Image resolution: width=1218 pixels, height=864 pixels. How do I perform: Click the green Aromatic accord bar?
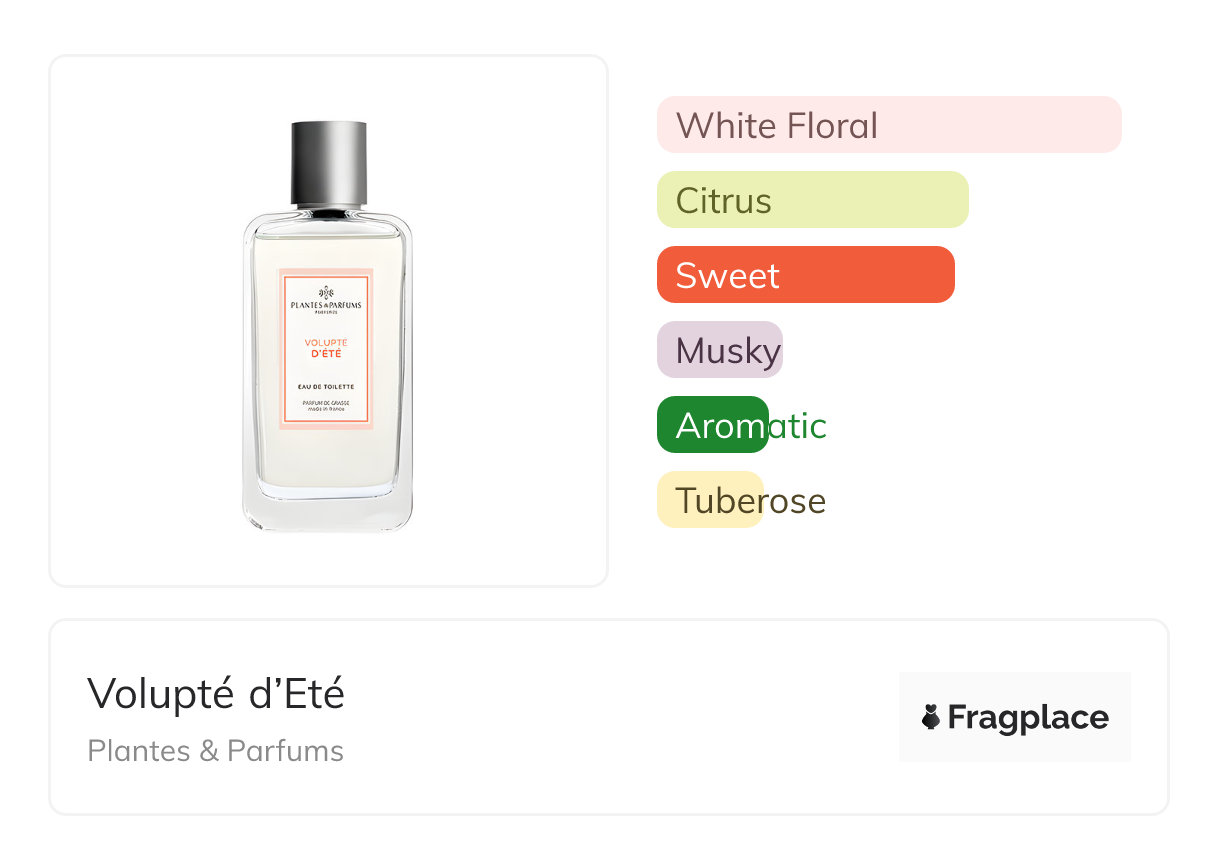point(712,425)
